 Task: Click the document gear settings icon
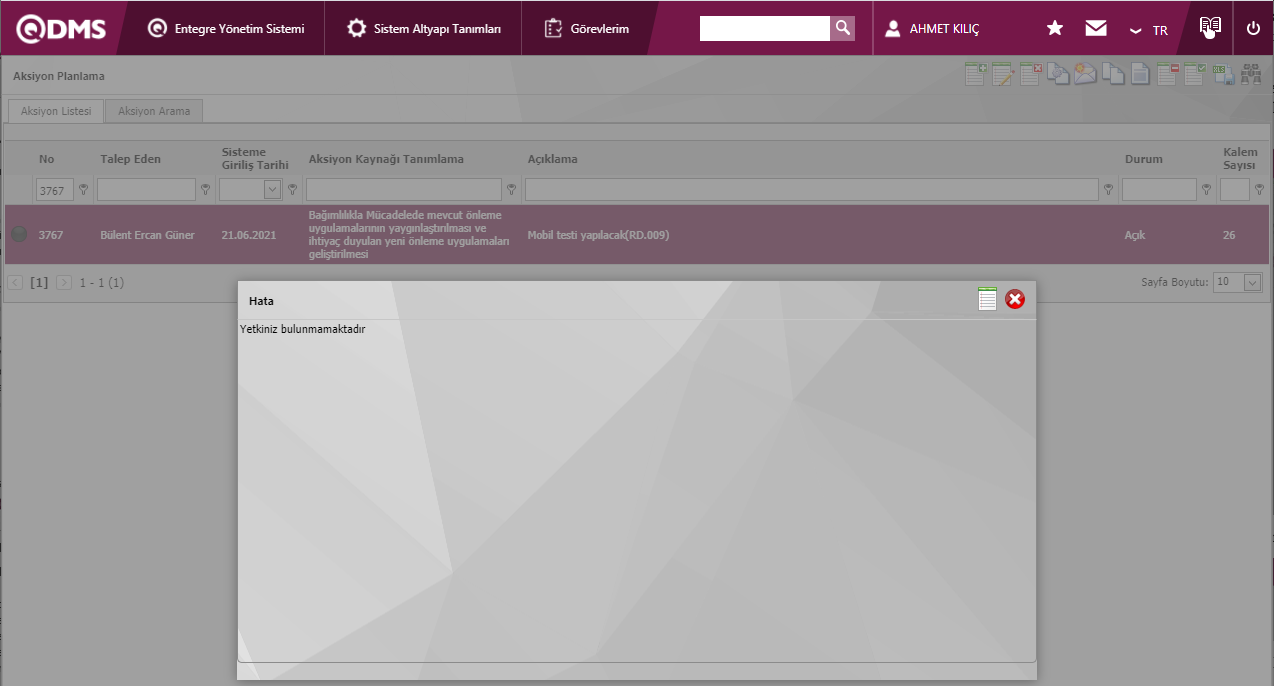click(x=1058, y=75)
